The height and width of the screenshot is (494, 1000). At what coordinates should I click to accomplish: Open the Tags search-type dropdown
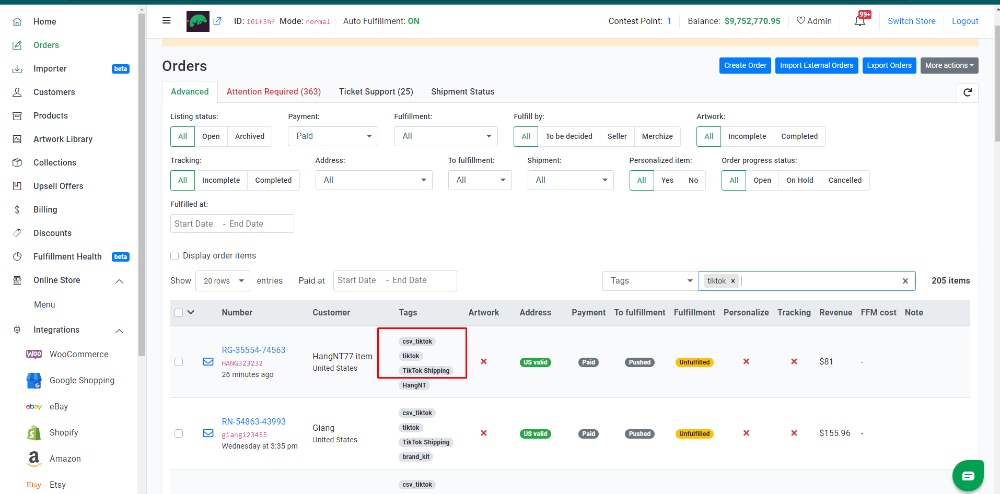tap(650, 281)
